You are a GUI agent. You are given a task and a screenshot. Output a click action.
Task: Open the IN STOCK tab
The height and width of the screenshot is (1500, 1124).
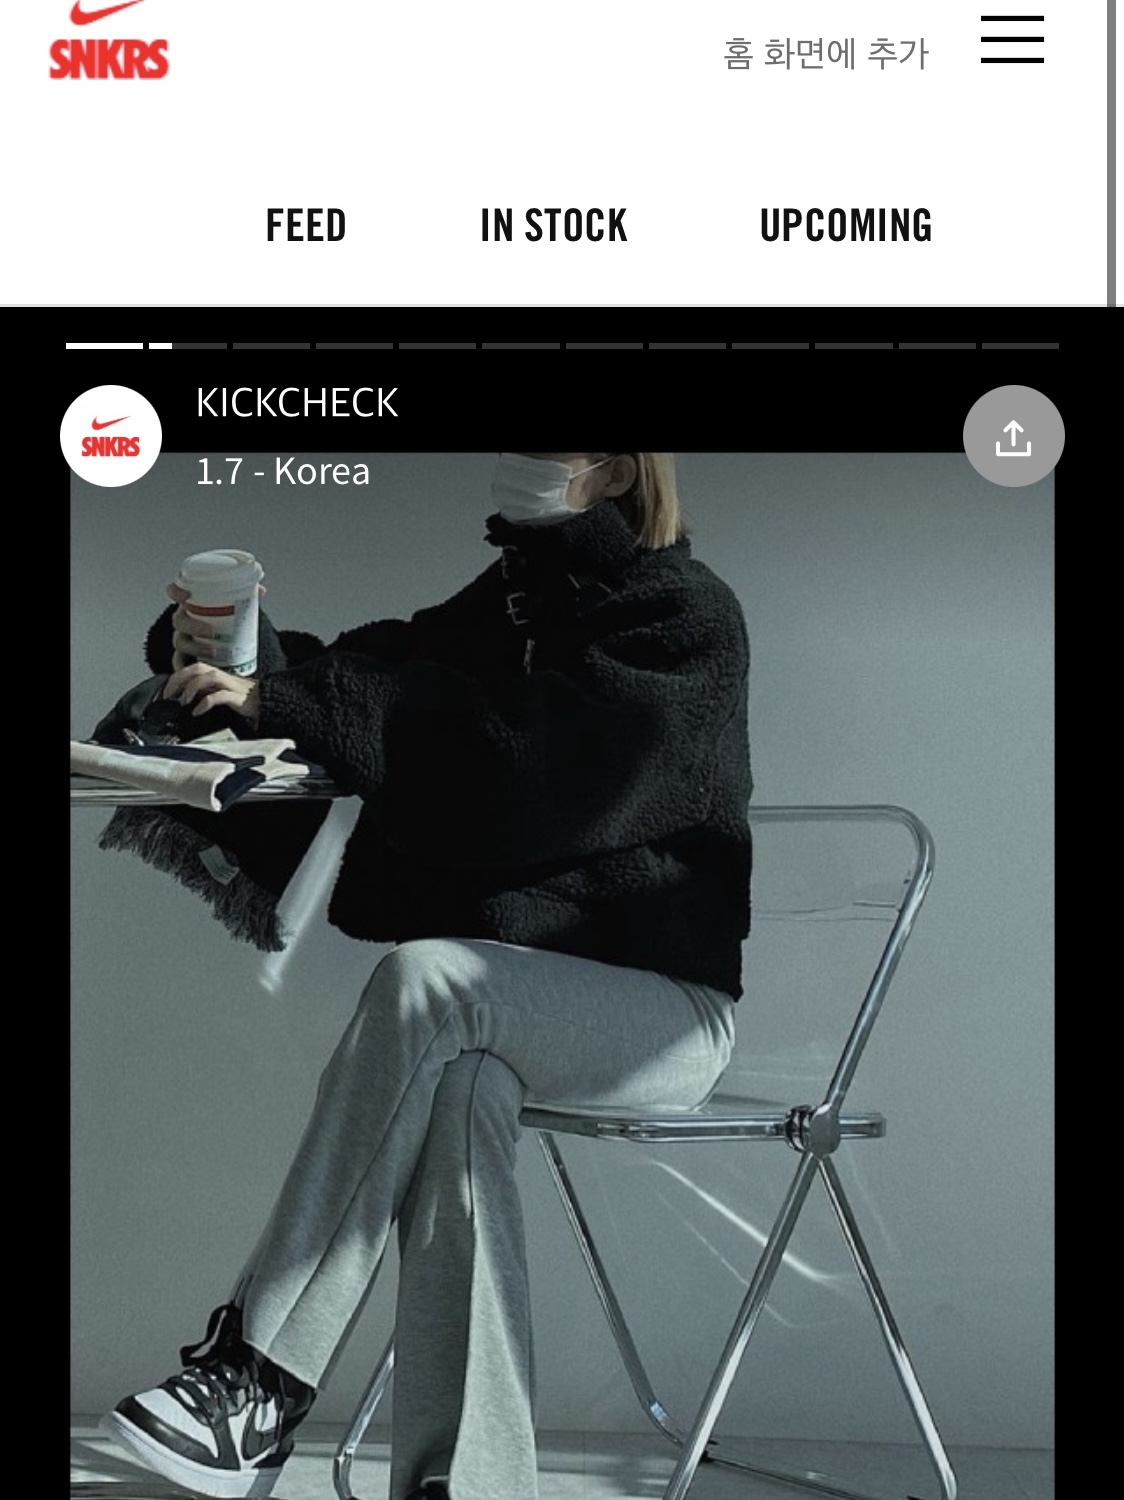[x=554, y=226]
